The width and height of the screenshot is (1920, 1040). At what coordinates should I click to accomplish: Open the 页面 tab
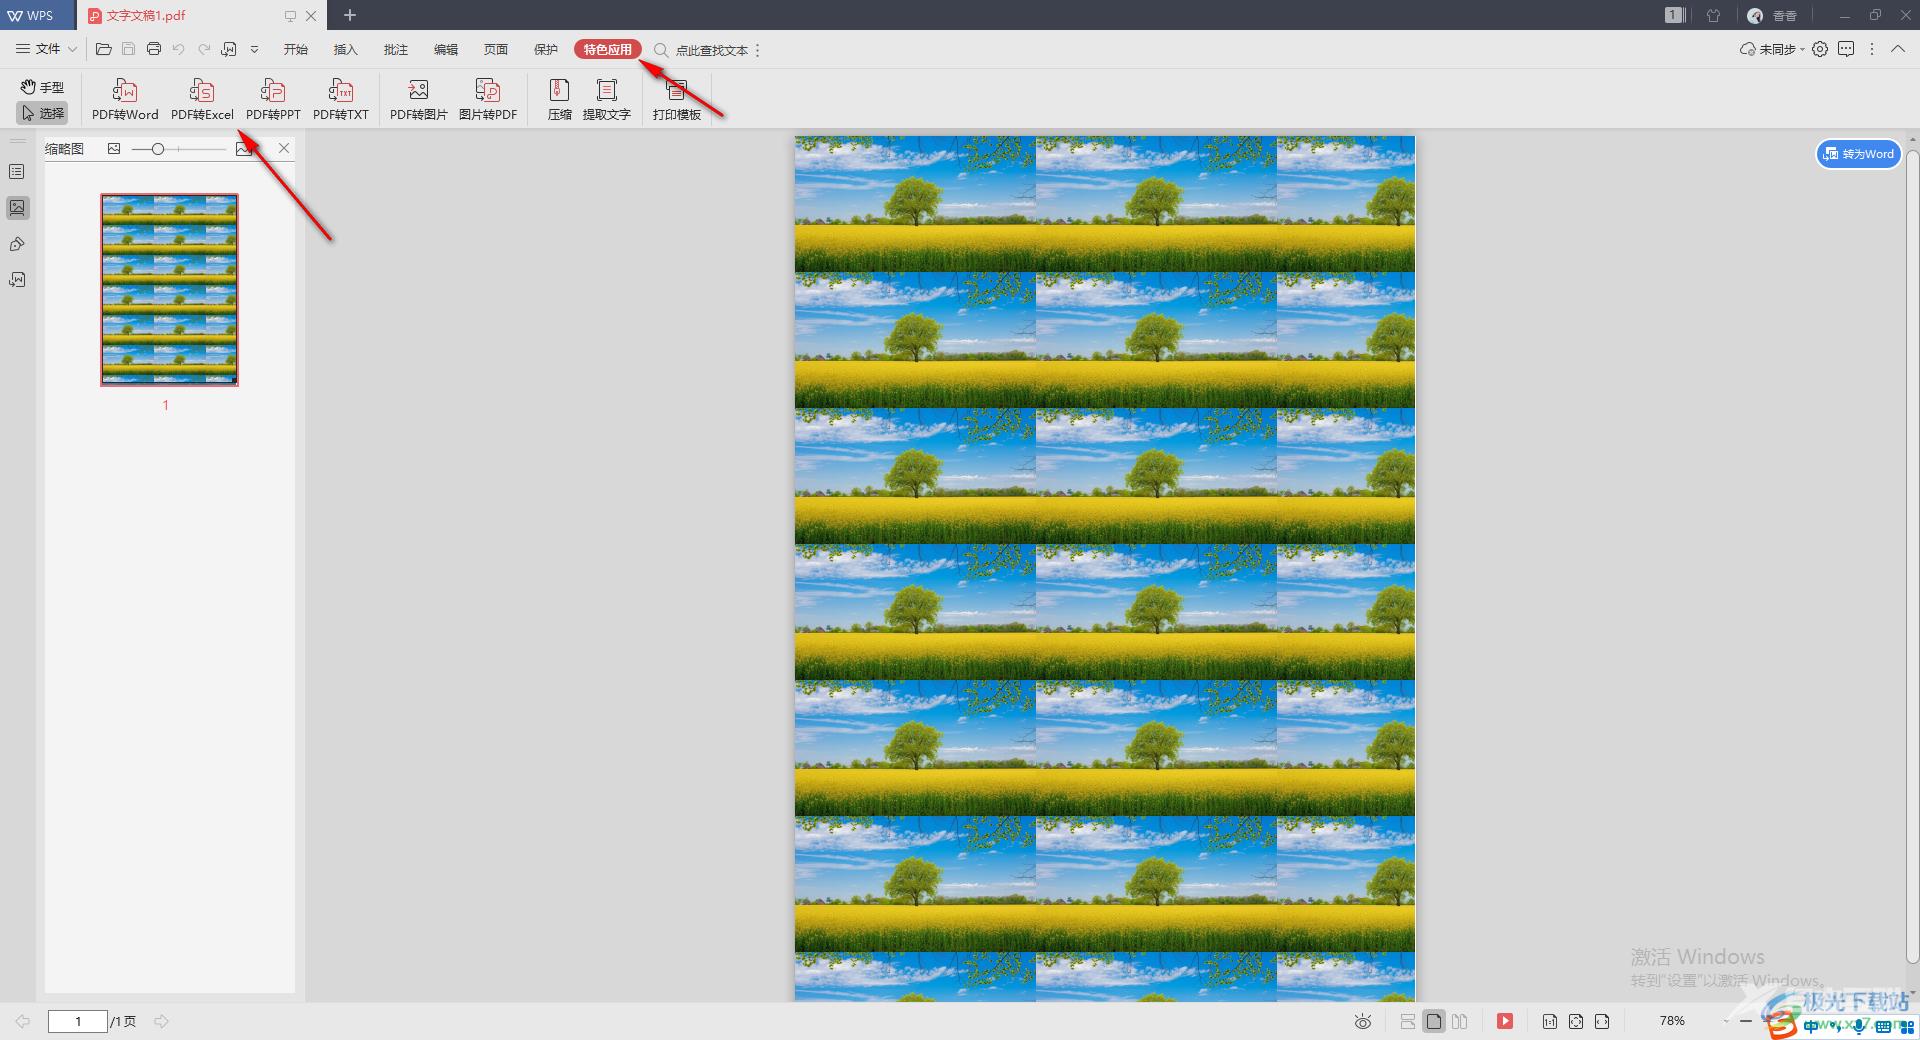tap(496, 49)
